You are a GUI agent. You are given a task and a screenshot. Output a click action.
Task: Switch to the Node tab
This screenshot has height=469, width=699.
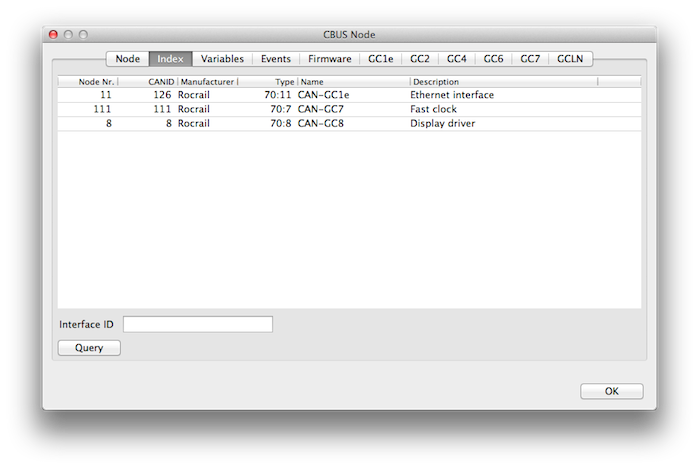tap(128, 59)
